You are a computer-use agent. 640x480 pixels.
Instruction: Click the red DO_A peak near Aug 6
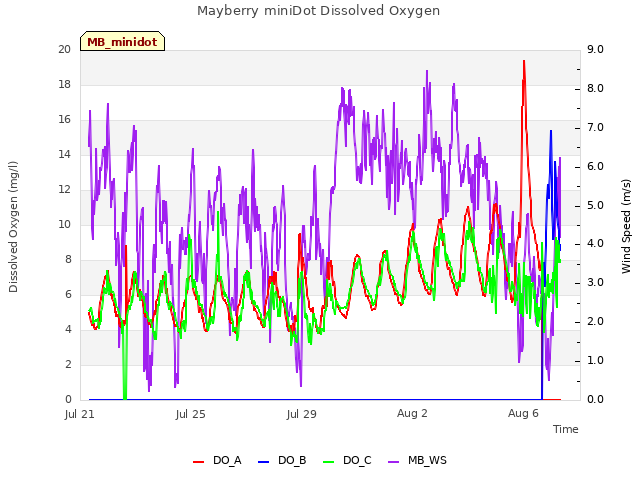tap(524, 61)
